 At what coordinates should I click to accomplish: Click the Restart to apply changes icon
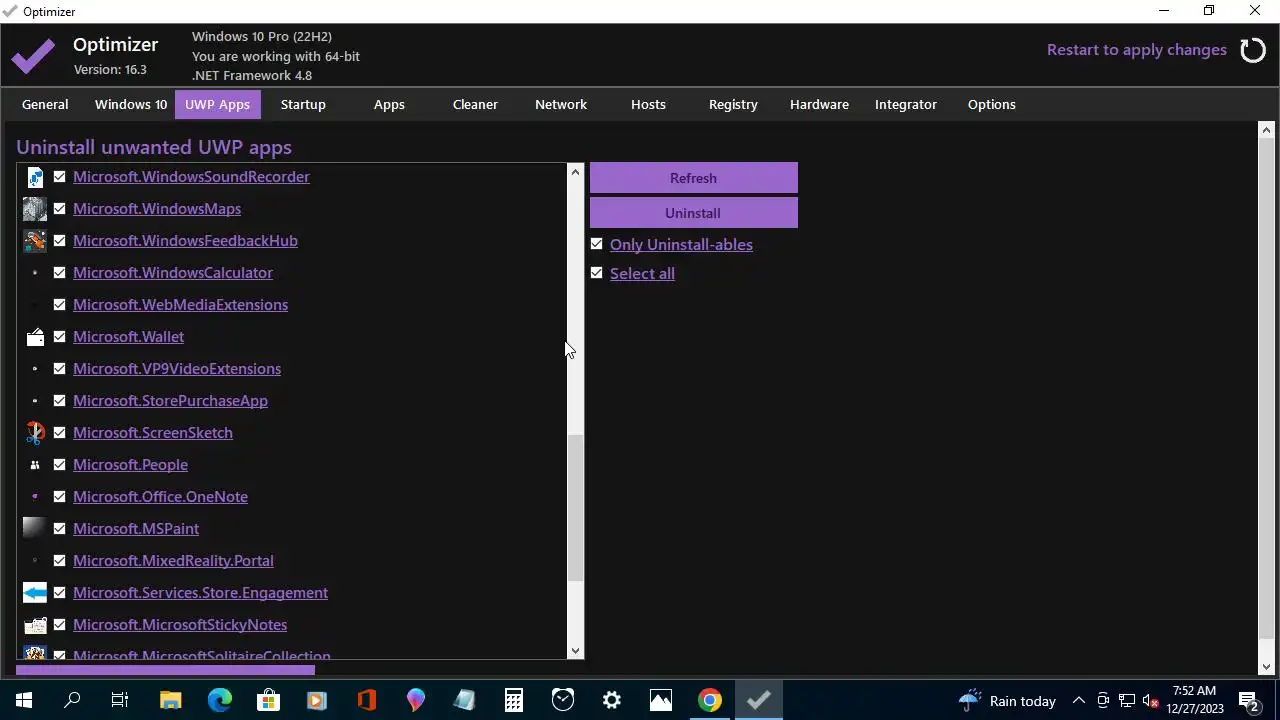[x=1253, y=50]
